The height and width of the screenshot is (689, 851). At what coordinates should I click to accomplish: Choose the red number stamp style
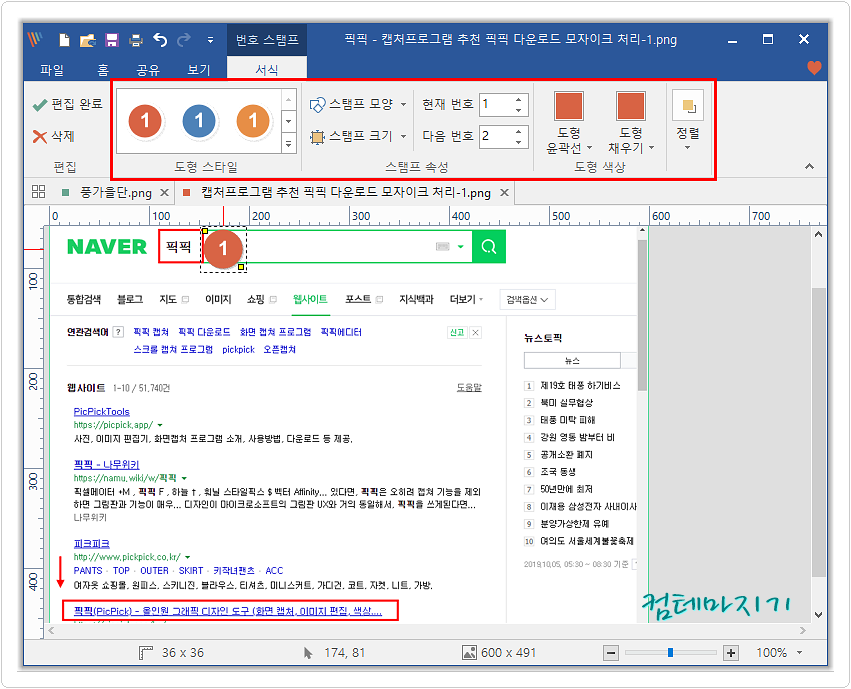[x=145, y=121]
